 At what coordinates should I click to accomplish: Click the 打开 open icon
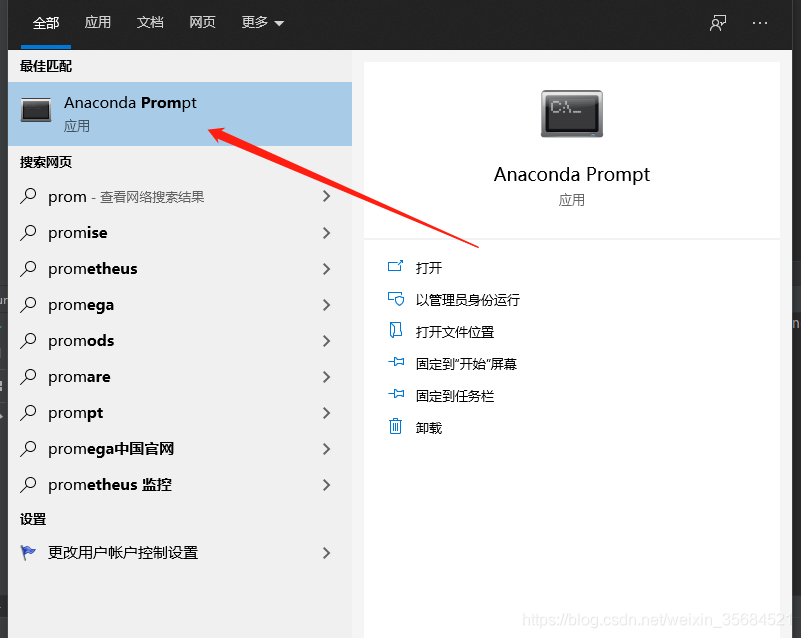coord(395,266)
